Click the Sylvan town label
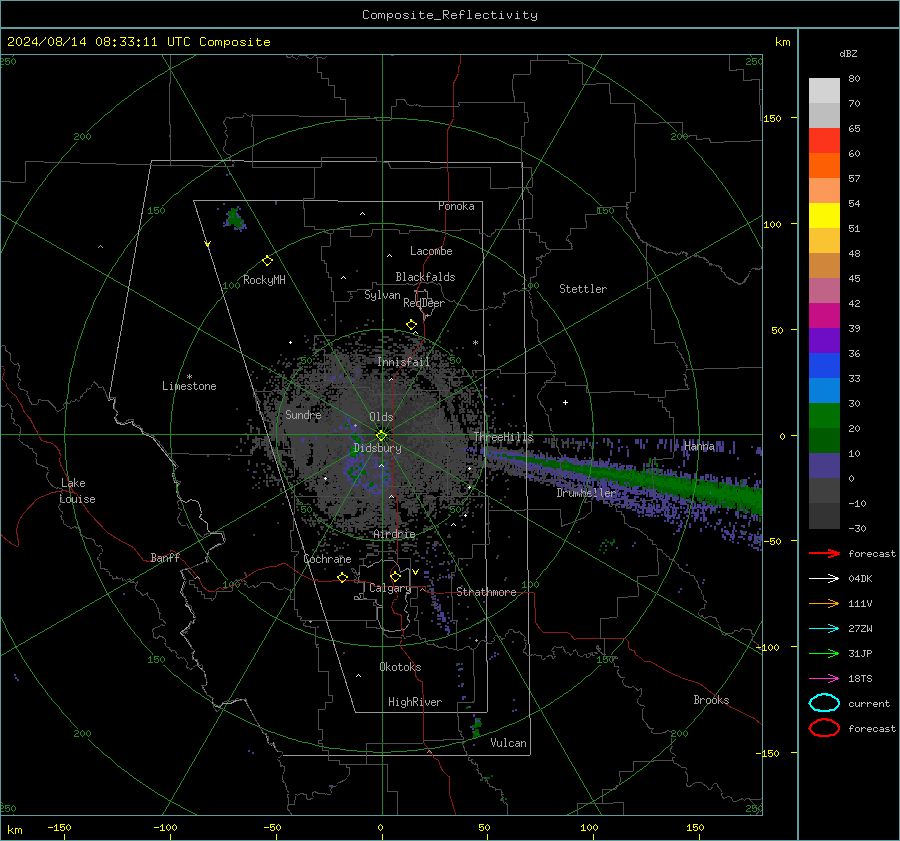Screen dimensions: 900x841 tap(382, 295)
